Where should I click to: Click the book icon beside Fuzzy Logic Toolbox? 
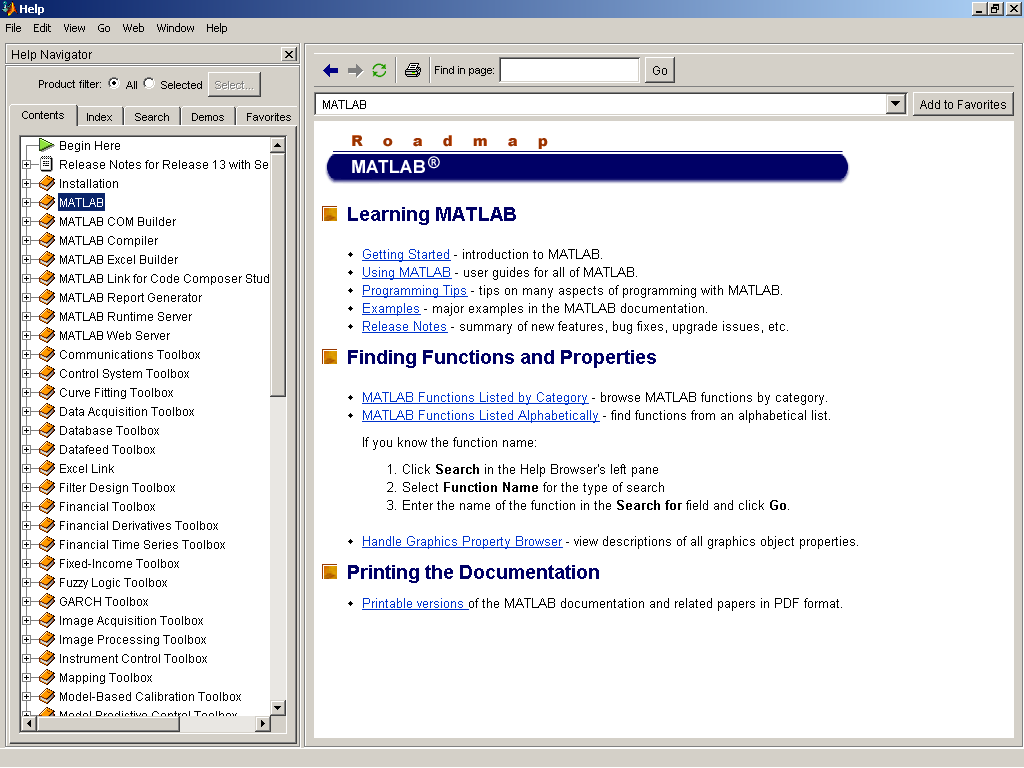coord(46,581)
